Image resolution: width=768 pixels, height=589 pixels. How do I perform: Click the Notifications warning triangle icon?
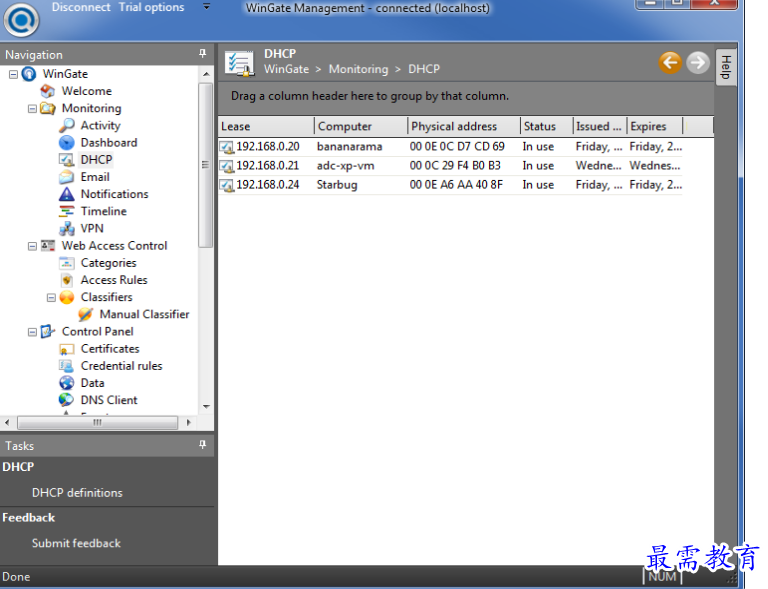tap(66, 194)
